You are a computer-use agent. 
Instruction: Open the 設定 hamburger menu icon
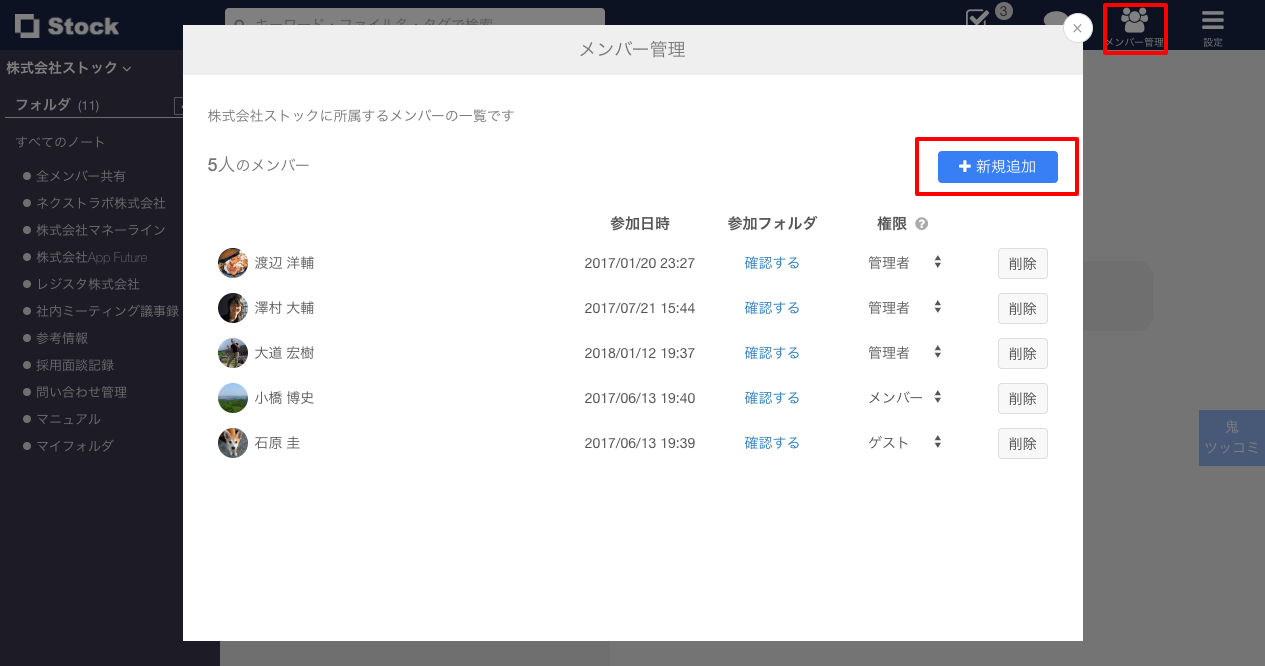coord(1212,20)
